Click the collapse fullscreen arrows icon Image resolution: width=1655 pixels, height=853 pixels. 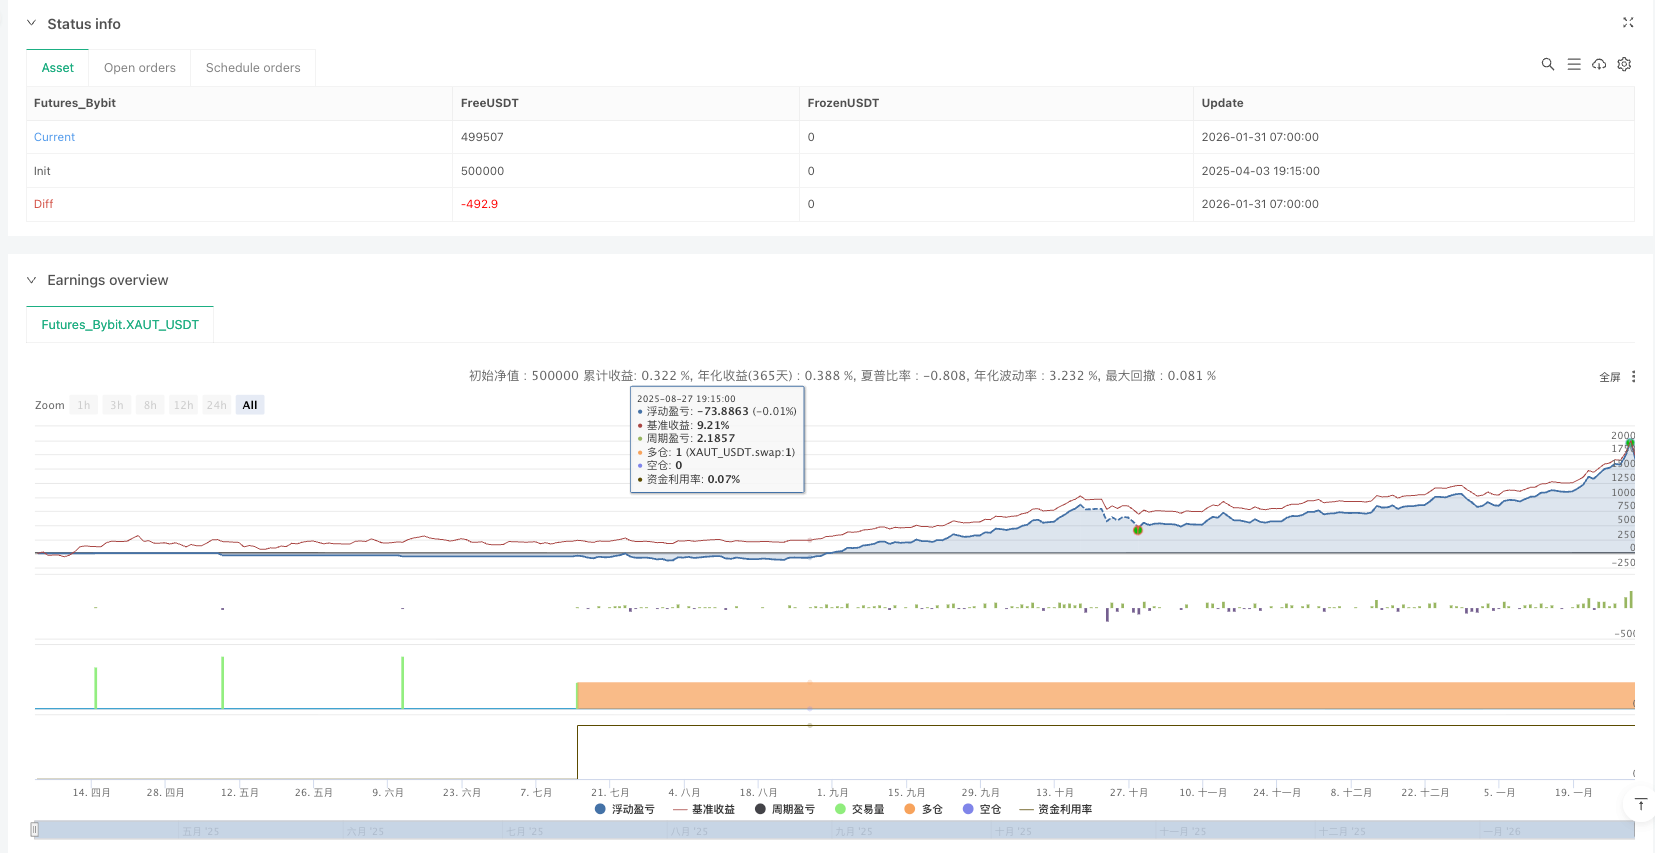pos(1627,22)
